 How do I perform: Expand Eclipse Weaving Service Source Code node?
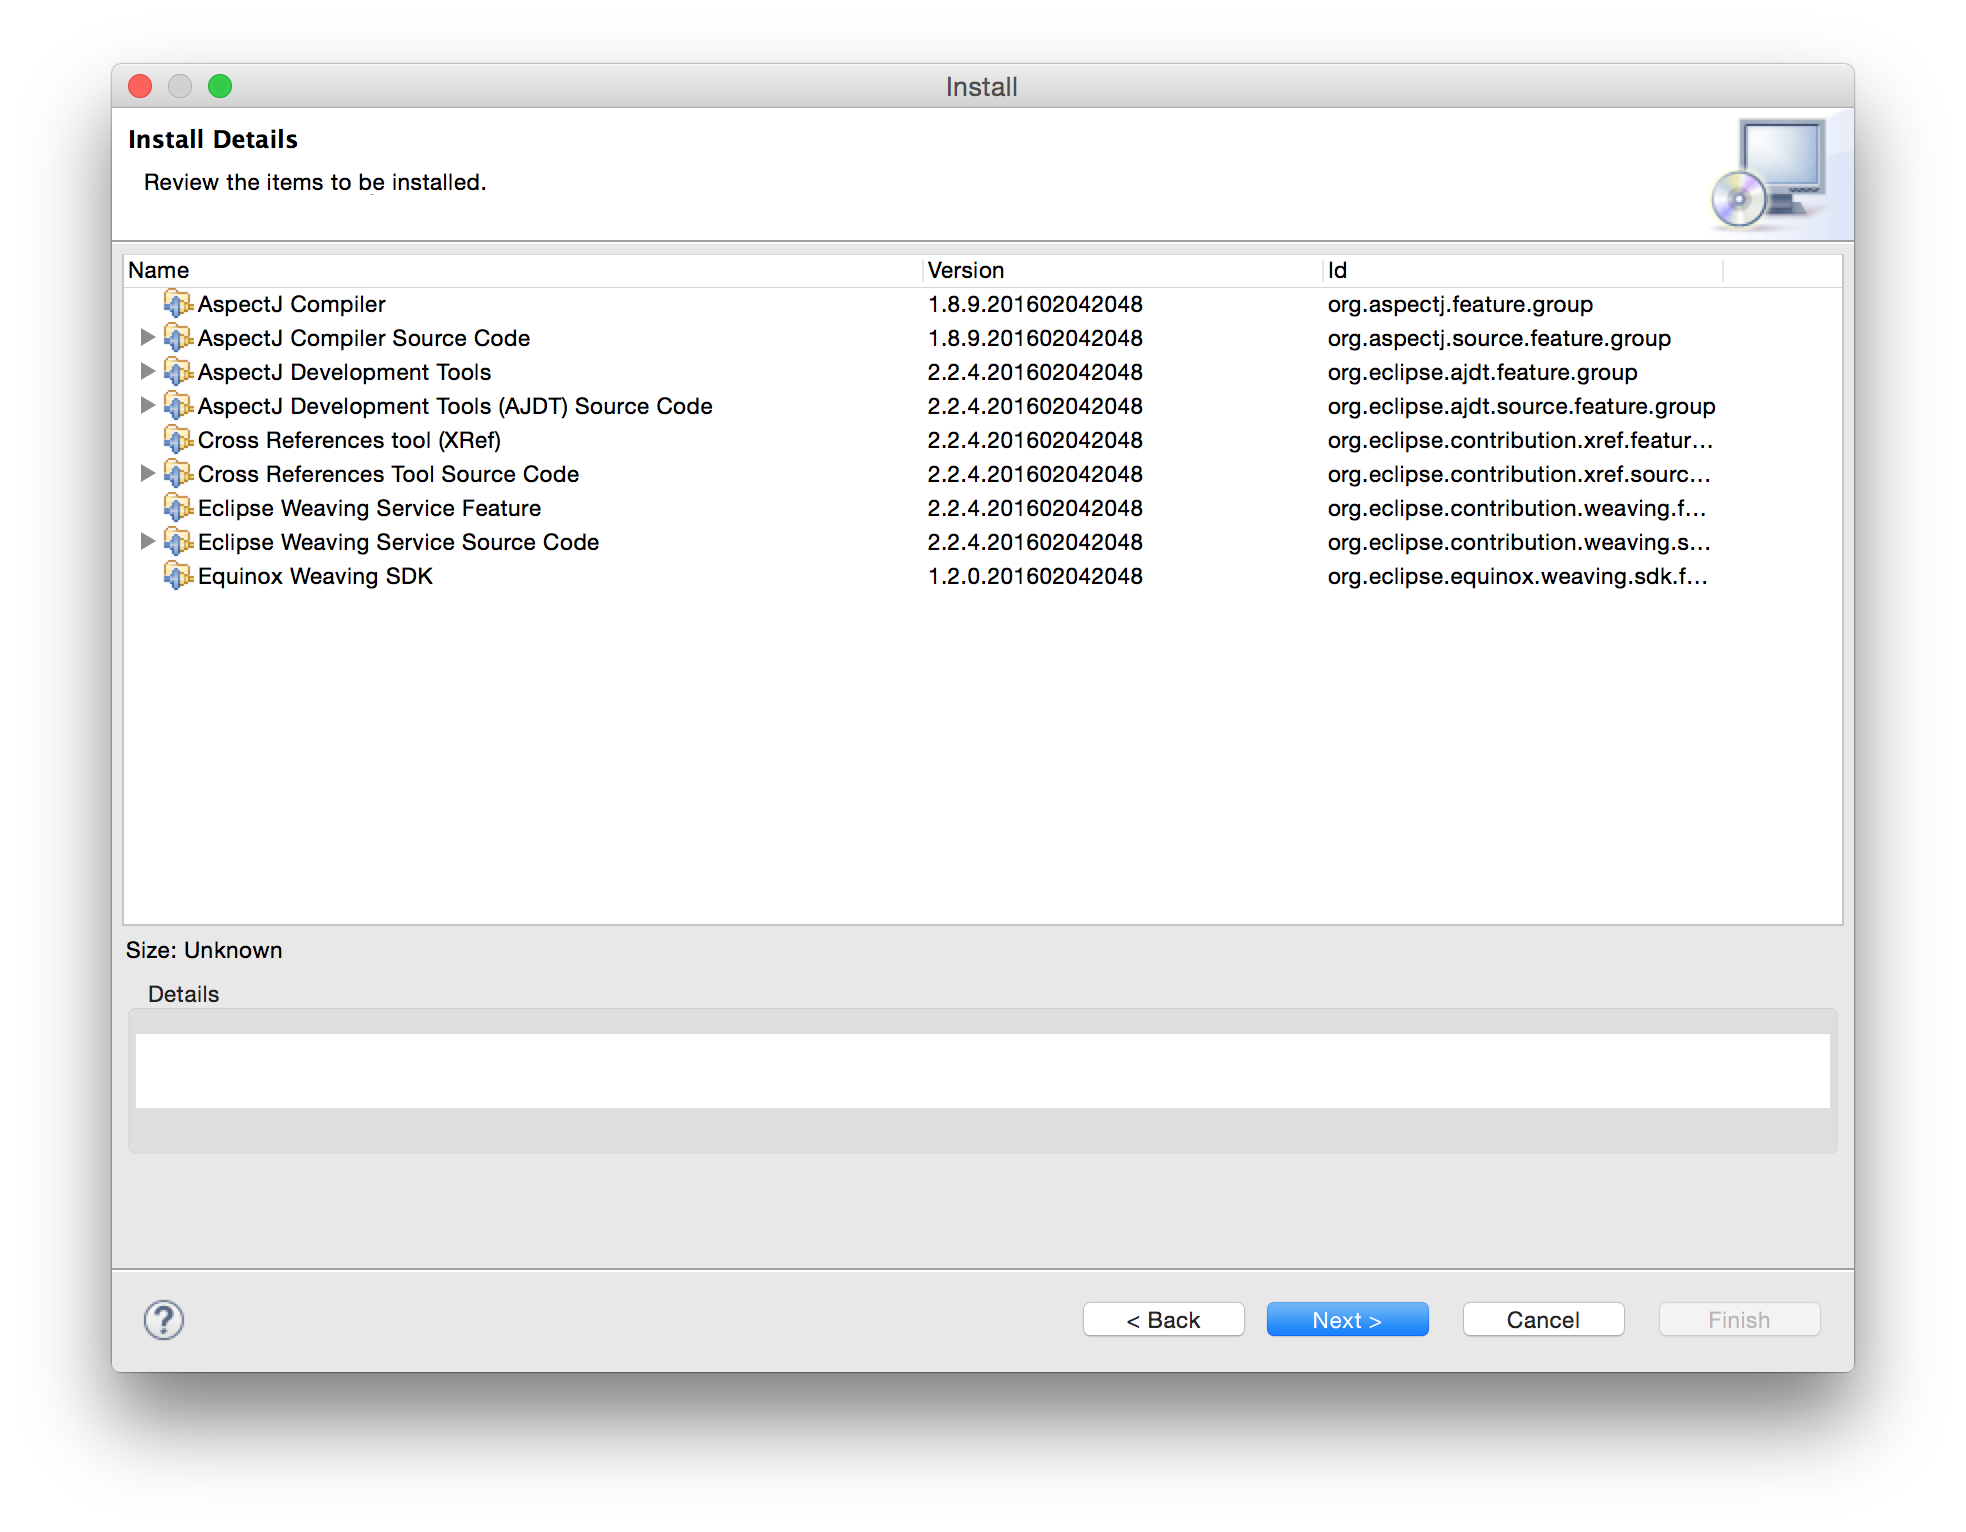[x=147, y=542]
